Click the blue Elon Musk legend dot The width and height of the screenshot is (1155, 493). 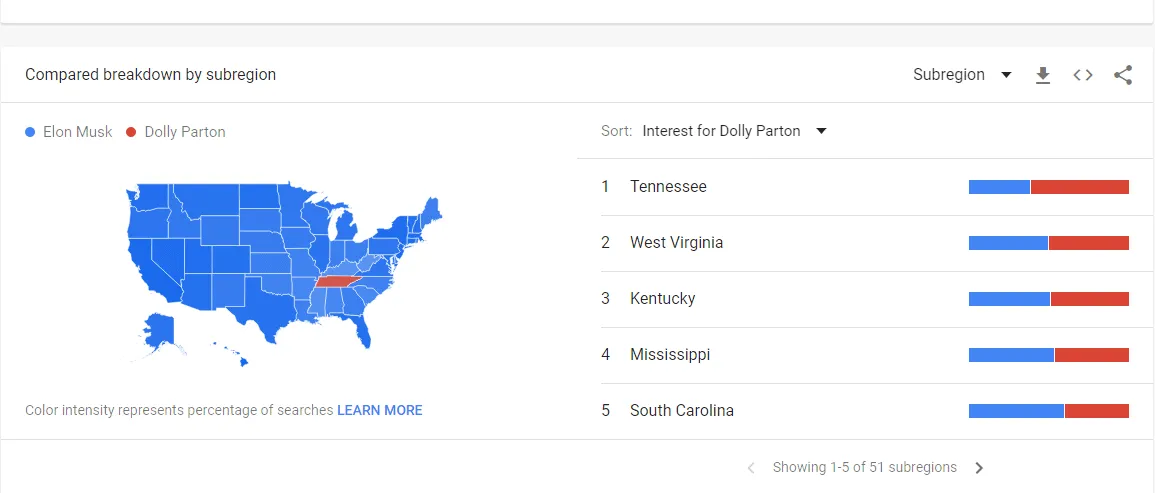click(x=31, y=132)
